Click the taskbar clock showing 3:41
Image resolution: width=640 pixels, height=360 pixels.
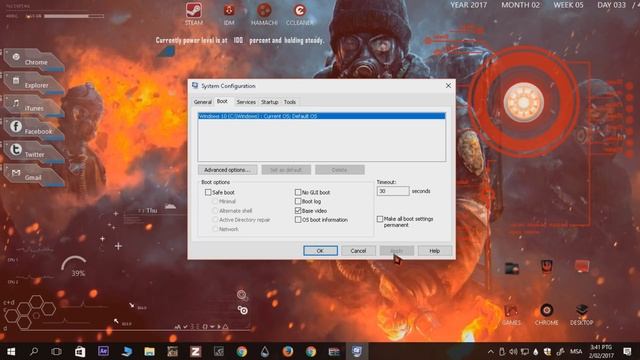point(601,351)
